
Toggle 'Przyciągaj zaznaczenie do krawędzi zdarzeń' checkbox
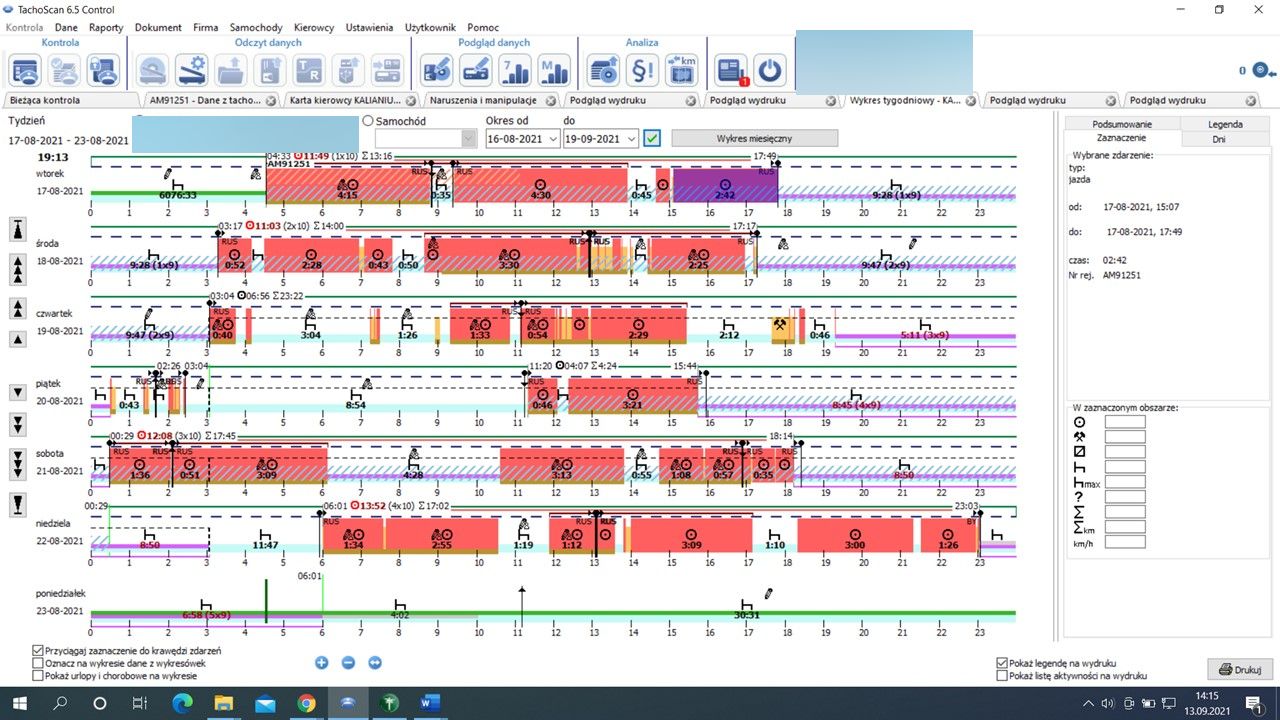pos(38,650)
